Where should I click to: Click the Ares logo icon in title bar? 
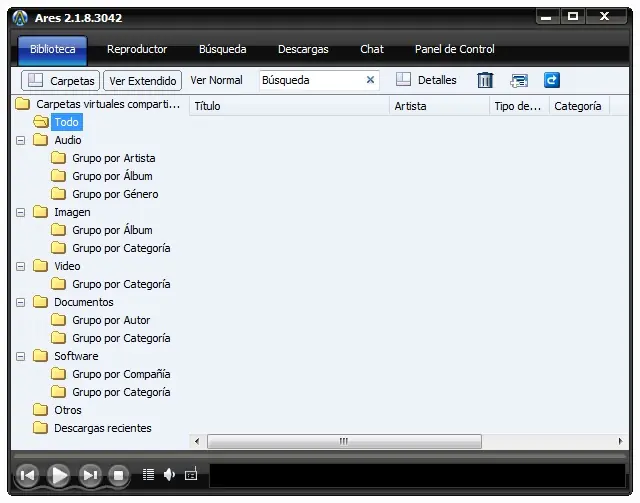tap(20, 18)
